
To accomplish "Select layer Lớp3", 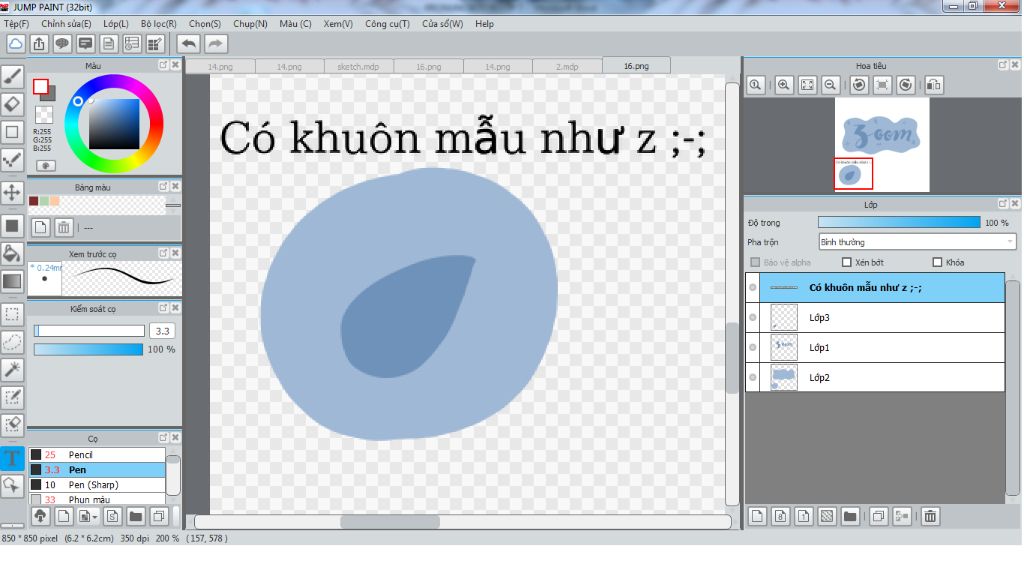I will (882, 317).
